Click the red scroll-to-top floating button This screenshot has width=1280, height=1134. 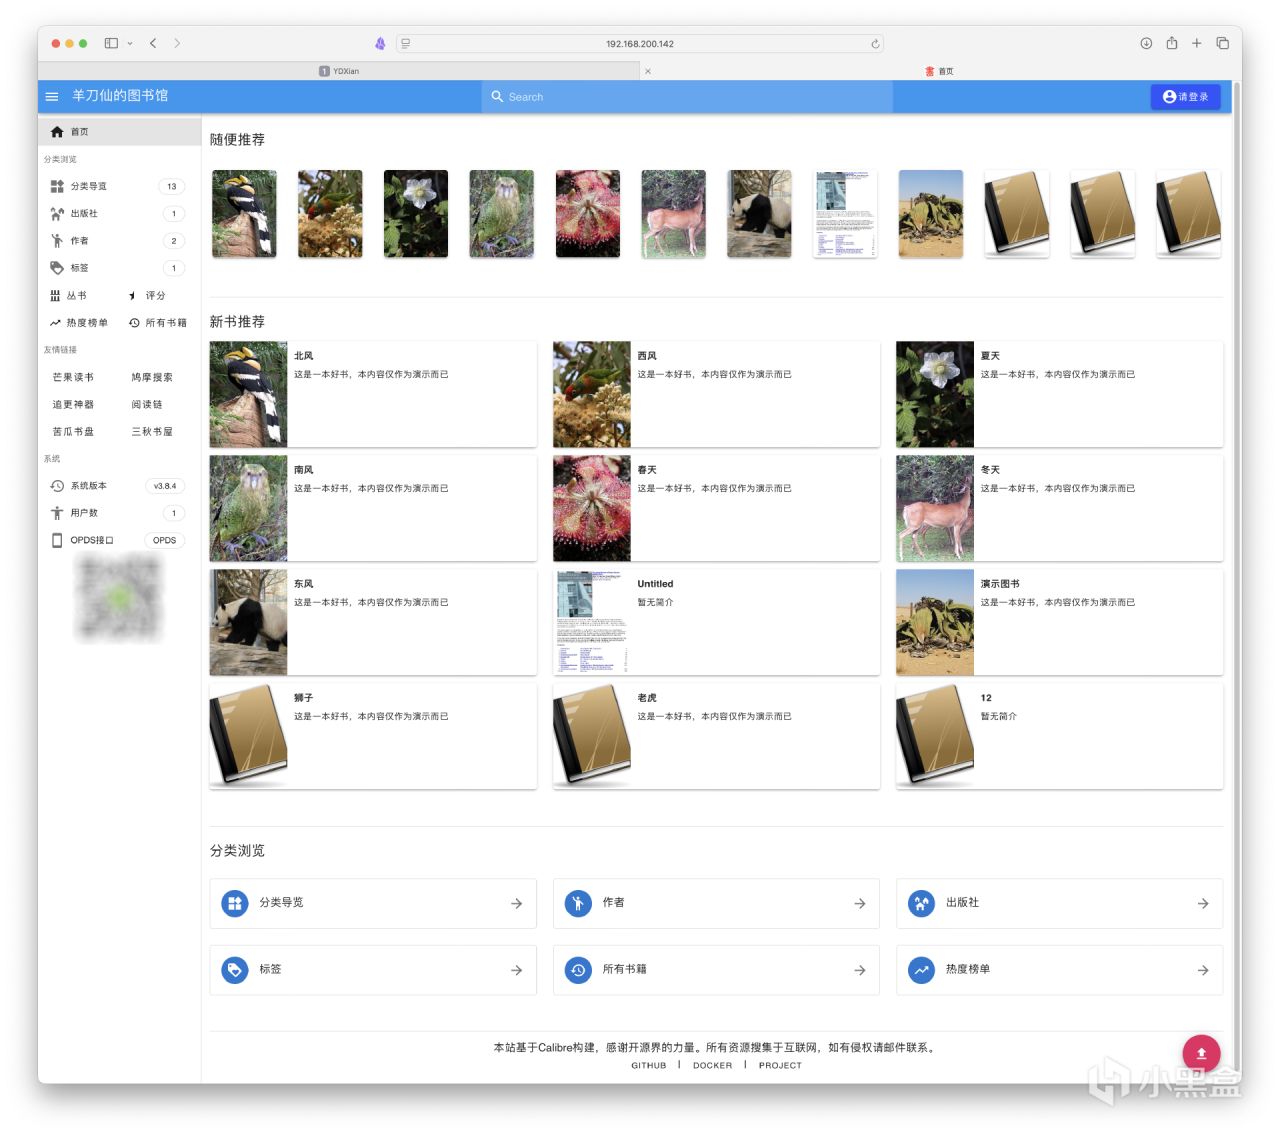coord(1201,1053)
